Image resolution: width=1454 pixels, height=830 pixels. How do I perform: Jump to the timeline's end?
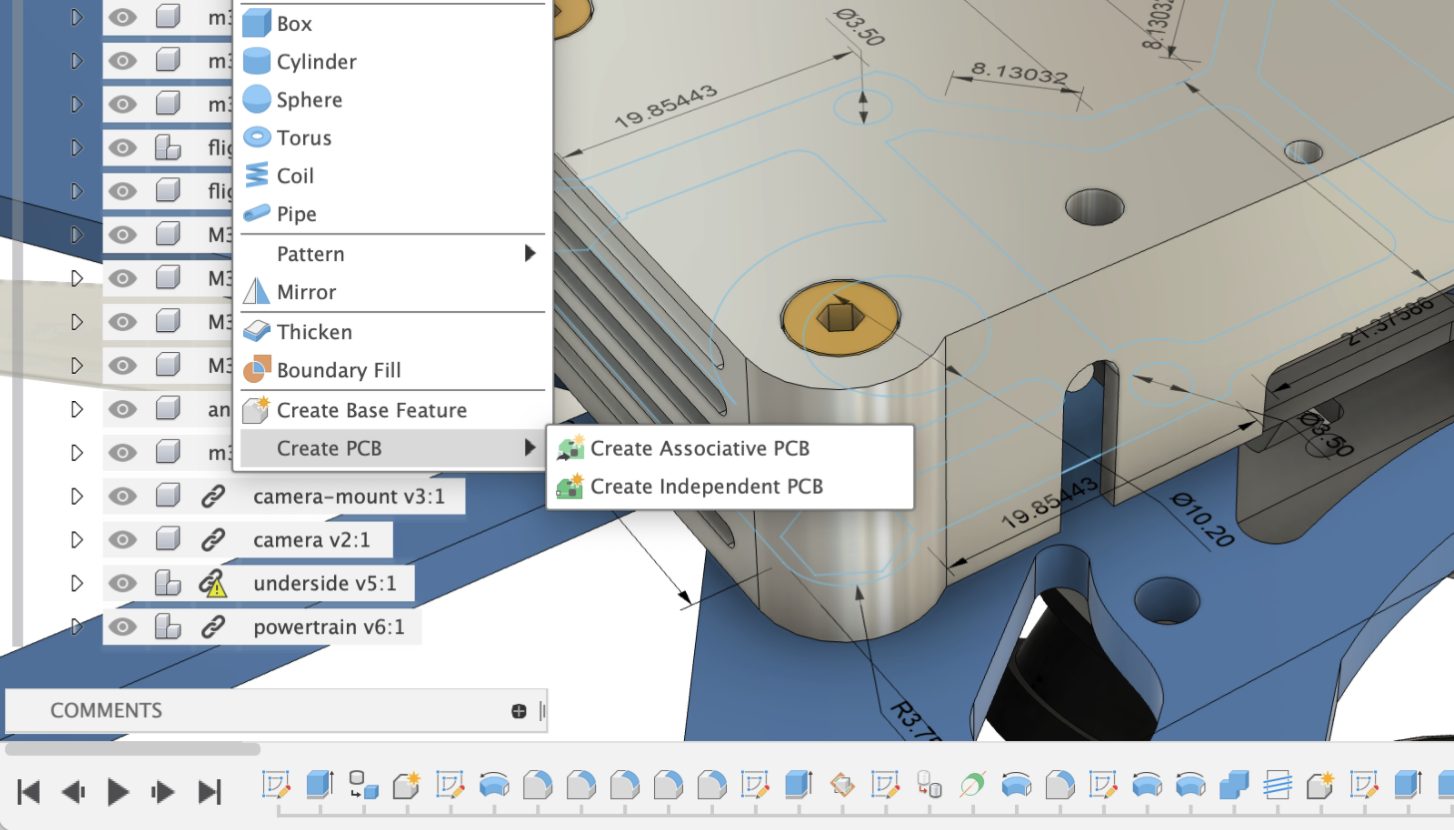pyautogui.click(x=209, y=792)
